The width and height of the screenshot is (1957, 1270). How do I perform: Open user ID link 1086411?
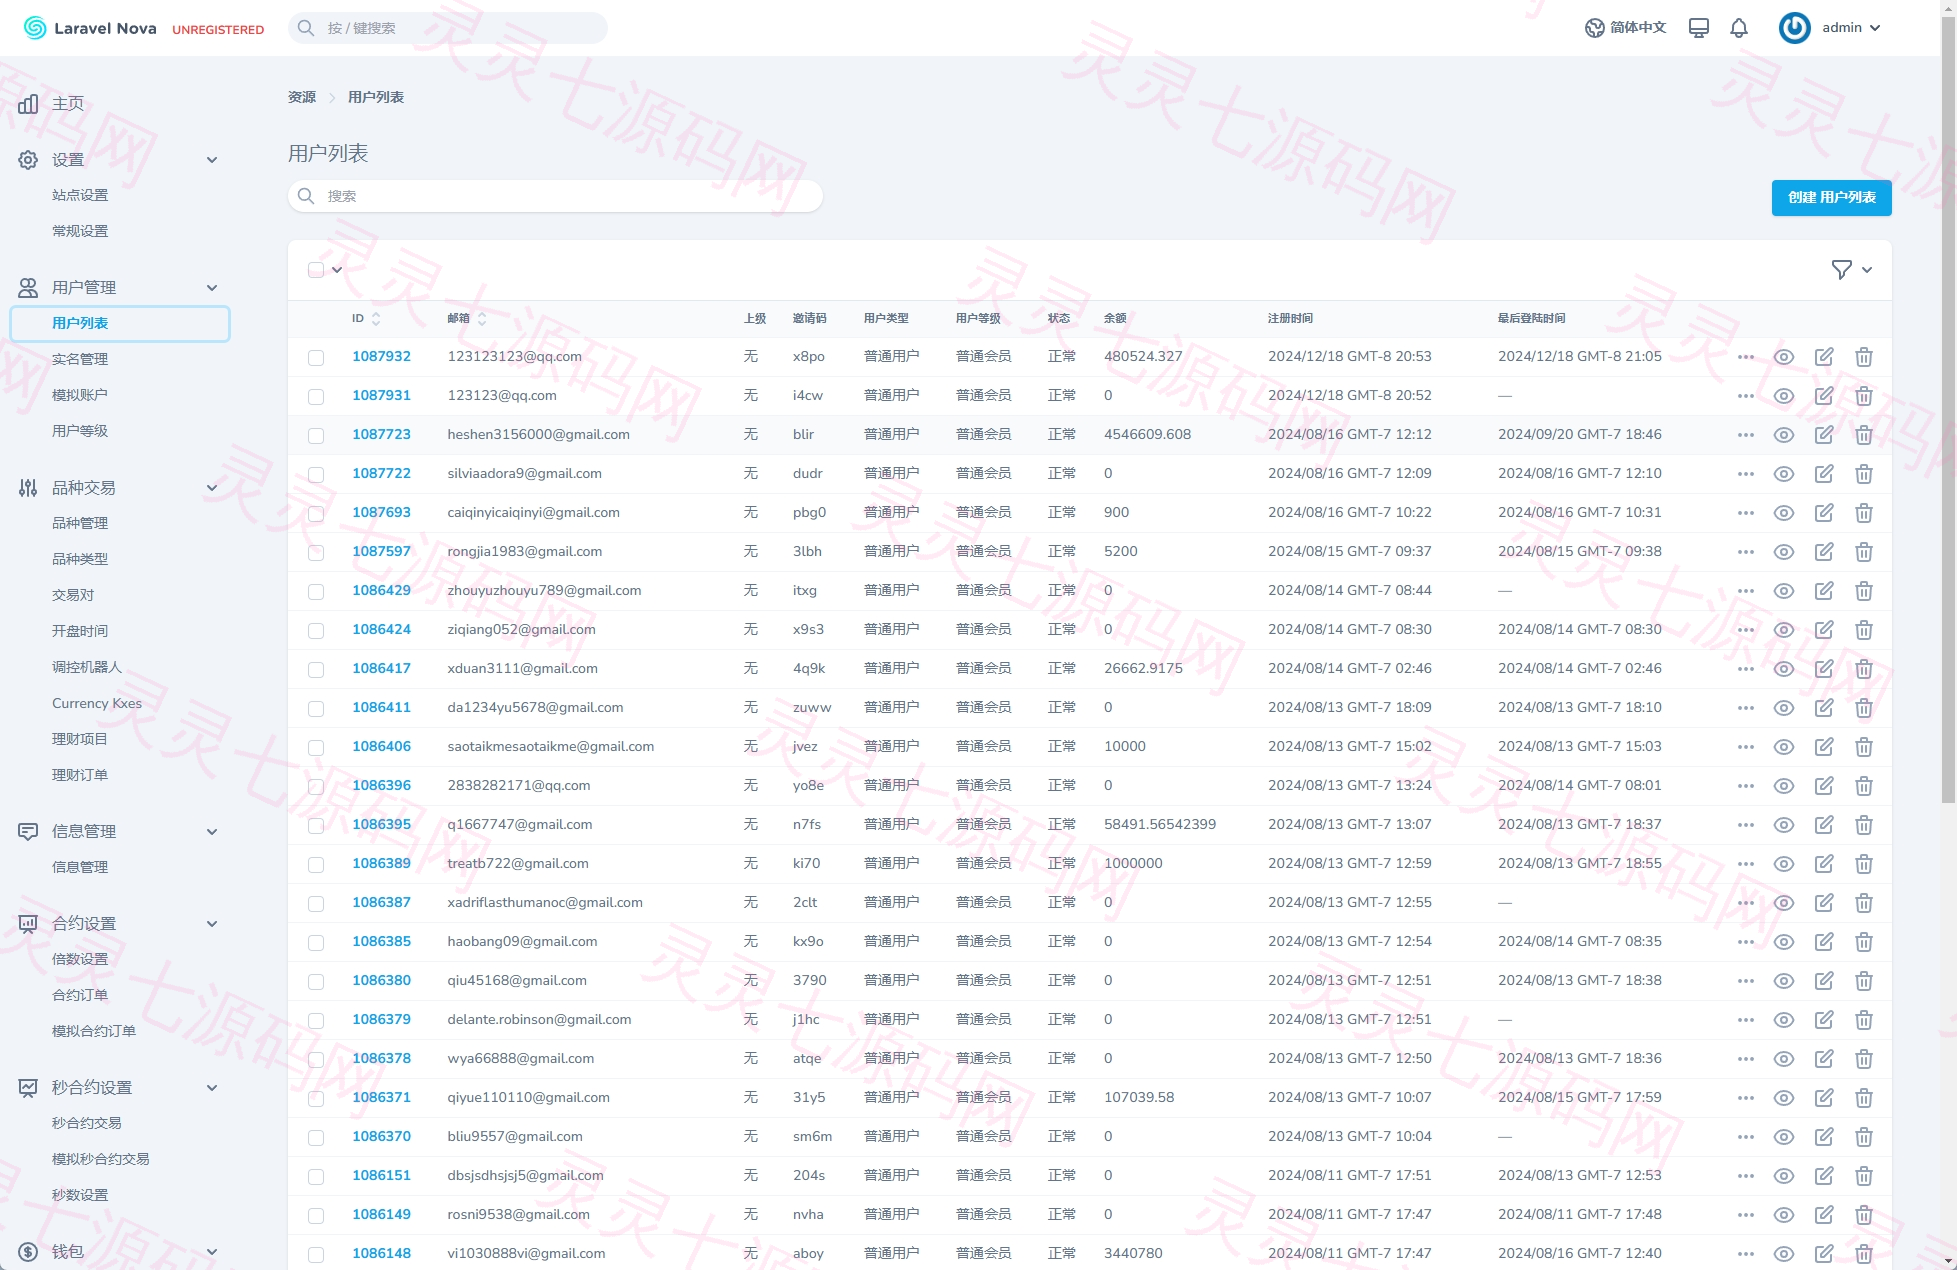click(381, 707)
